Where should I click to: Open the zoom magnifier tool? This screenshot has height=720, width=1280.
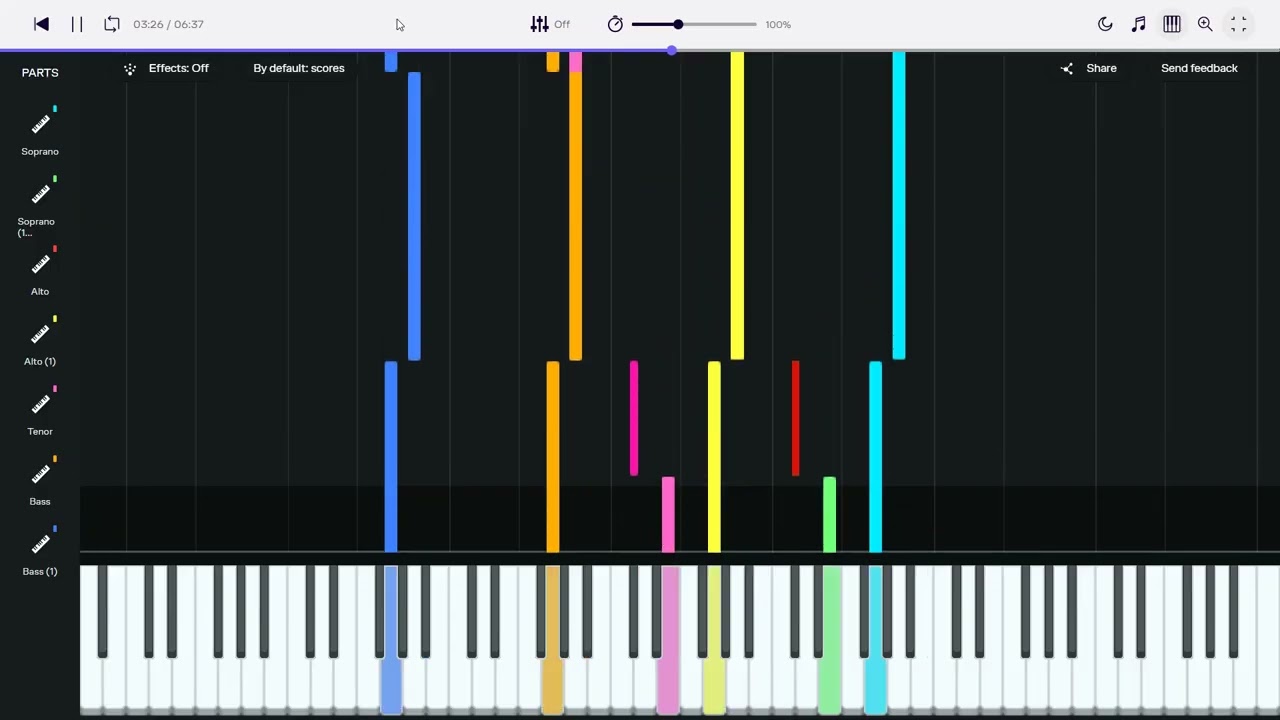(1205, 24)
